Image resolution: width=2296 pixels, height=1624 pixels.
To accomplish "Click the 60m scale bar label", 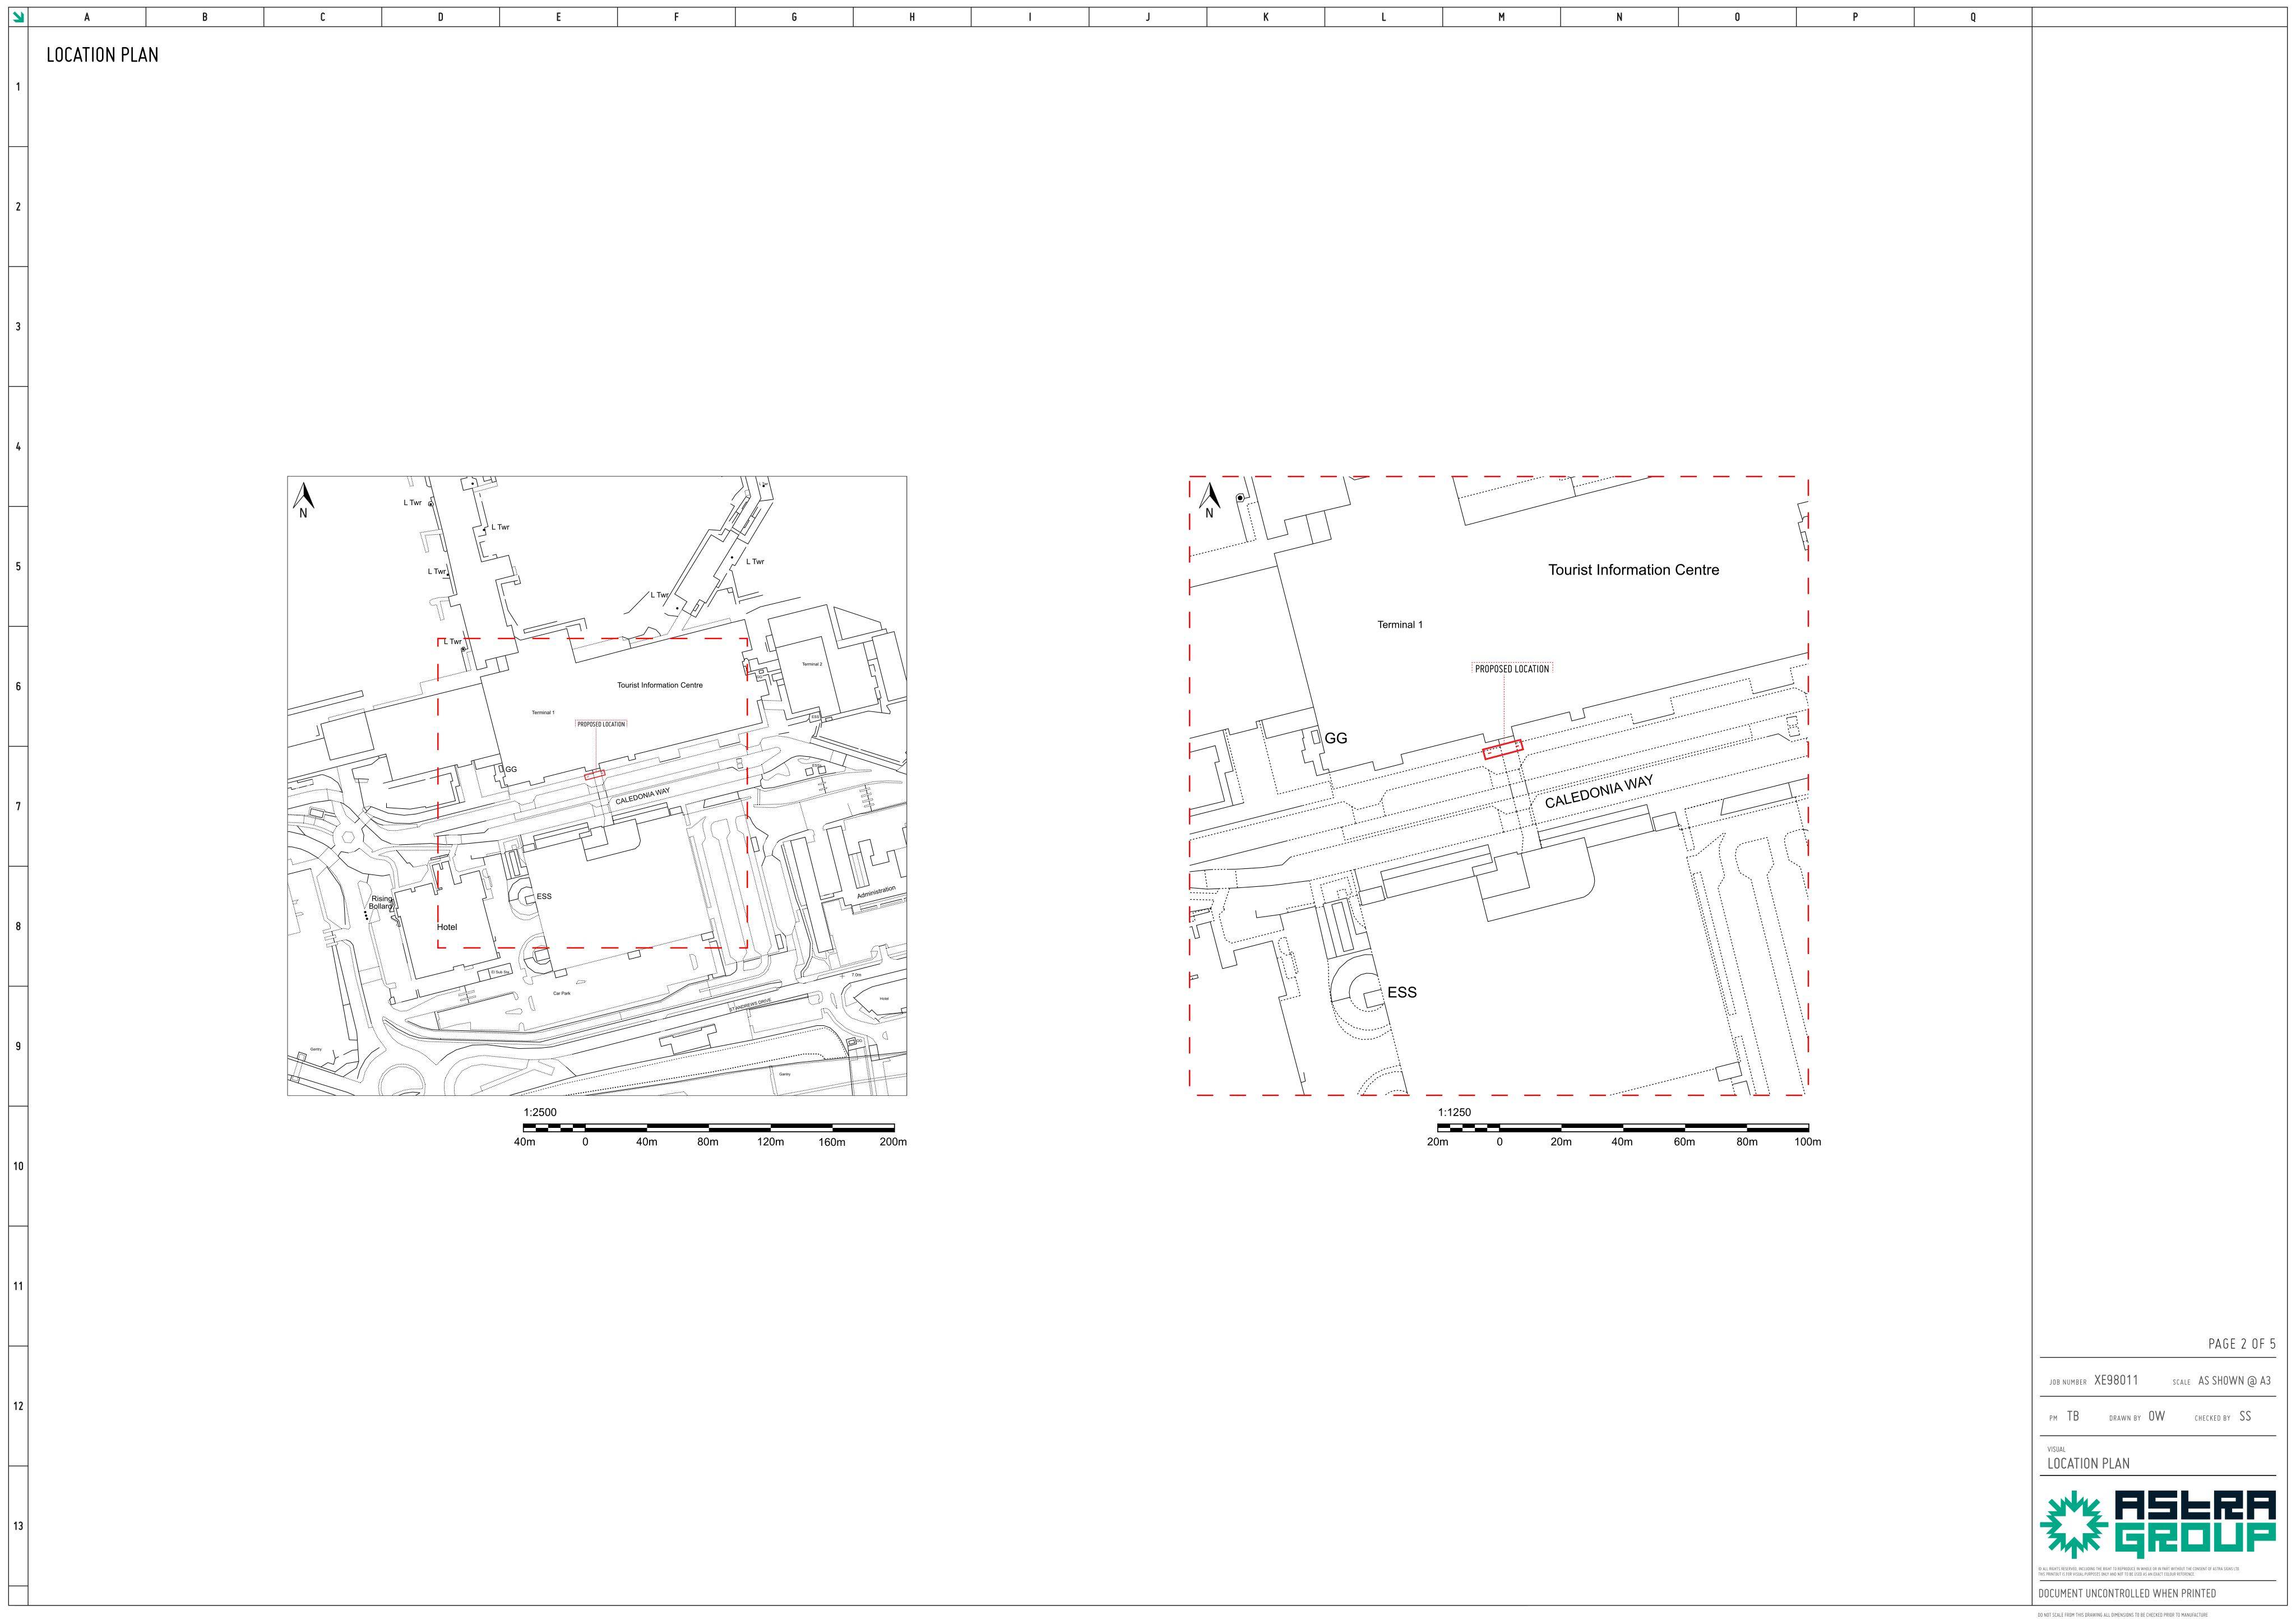I will [1685, 1142].
